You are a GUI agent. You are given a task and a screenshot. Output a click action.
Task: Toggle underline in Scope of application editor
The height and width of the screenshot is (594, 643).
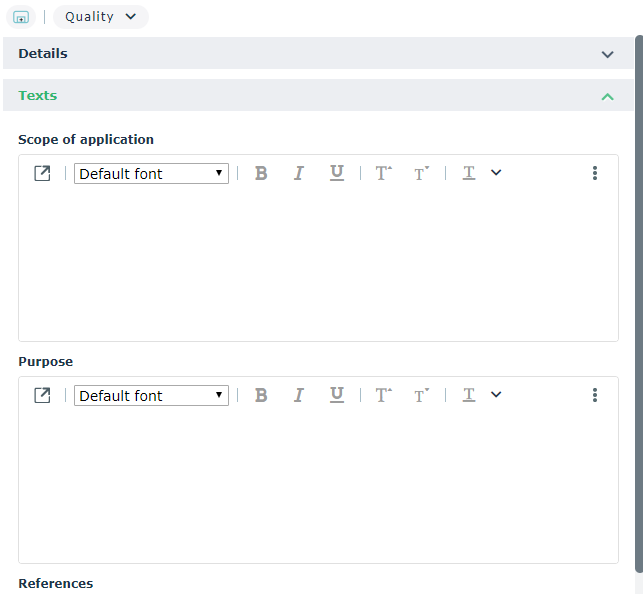[337, 173]
